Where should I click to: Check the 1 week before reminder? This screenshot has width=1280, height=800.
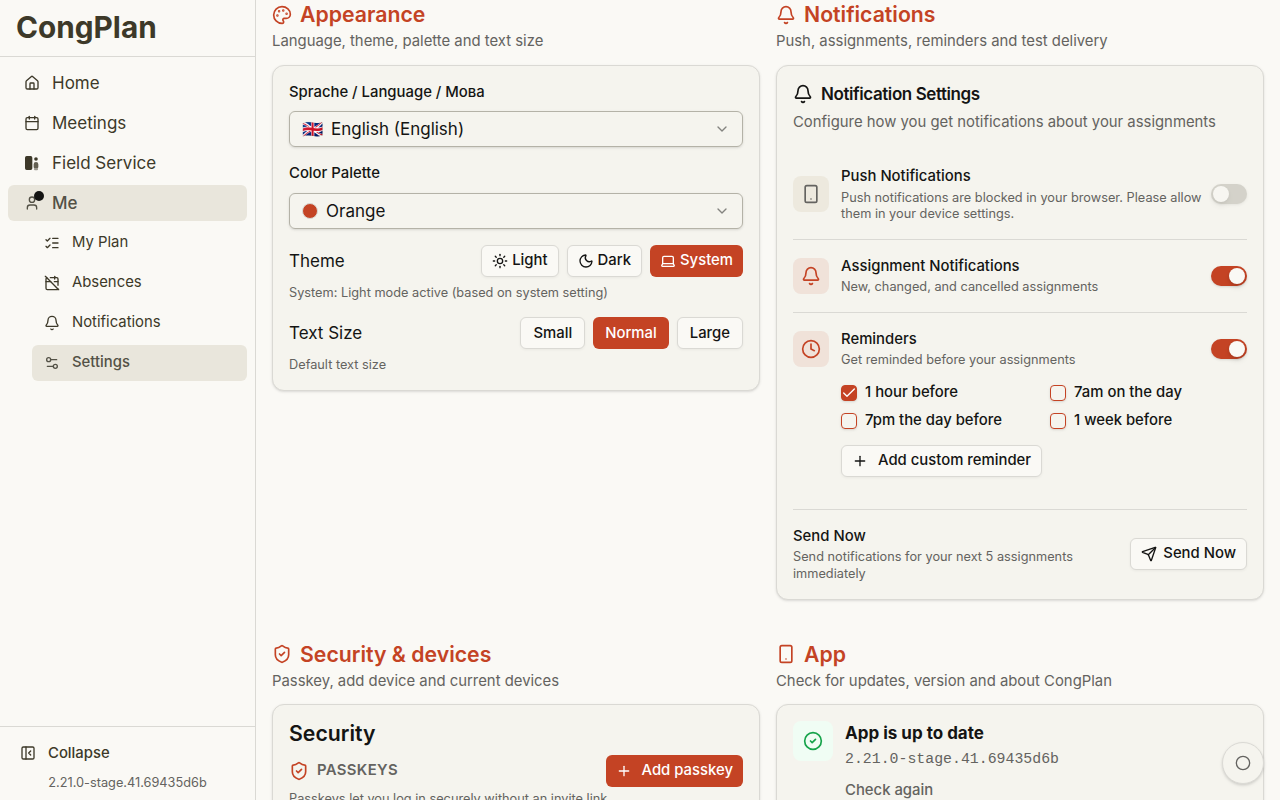[1058, 421]
